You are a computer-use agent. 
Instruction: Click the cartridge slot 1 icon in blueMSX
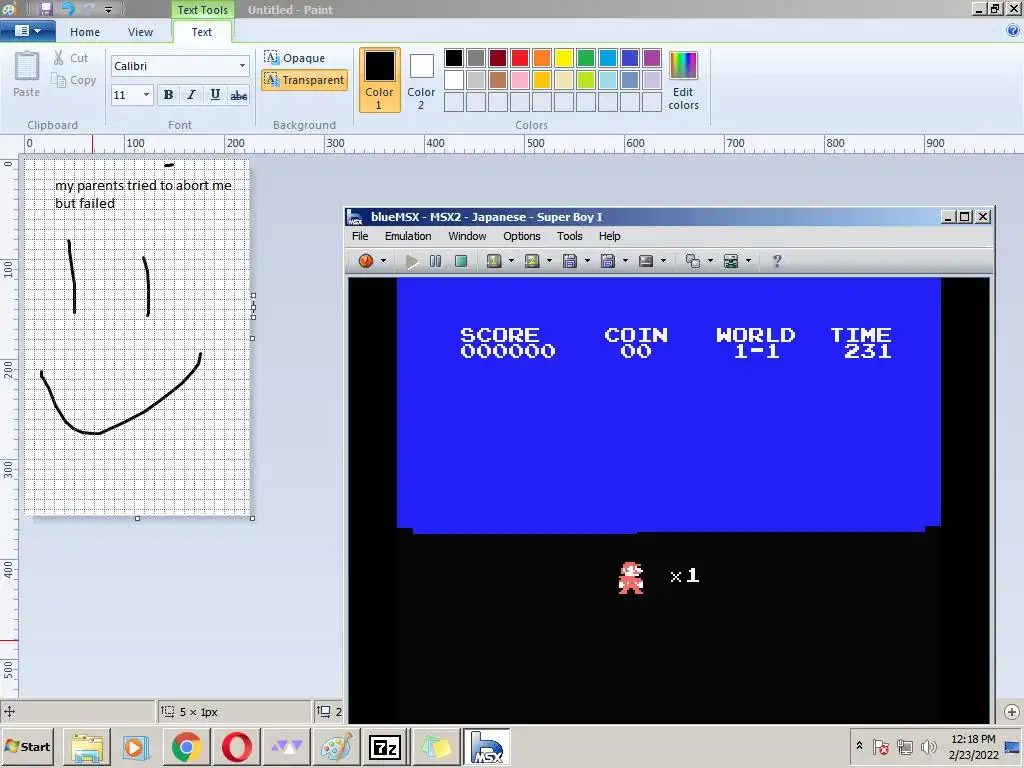point(494,261)
